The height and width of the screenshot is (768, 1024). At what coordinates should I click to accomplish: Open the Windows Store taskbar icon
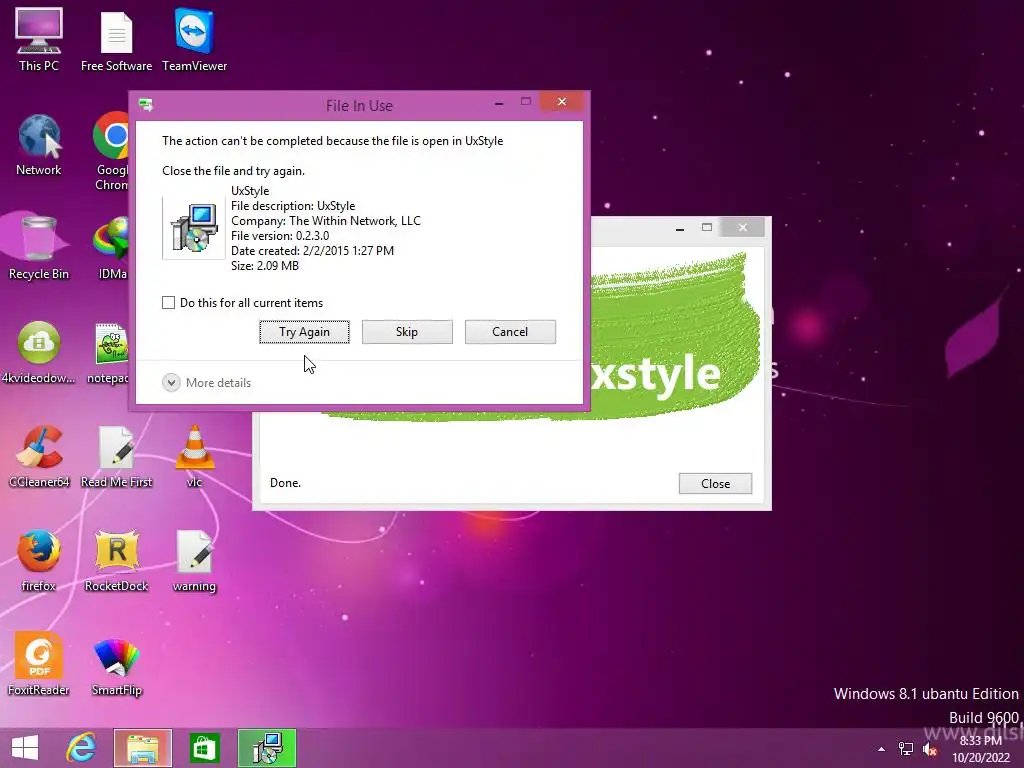pyautogui.click(x=204, y=748)
